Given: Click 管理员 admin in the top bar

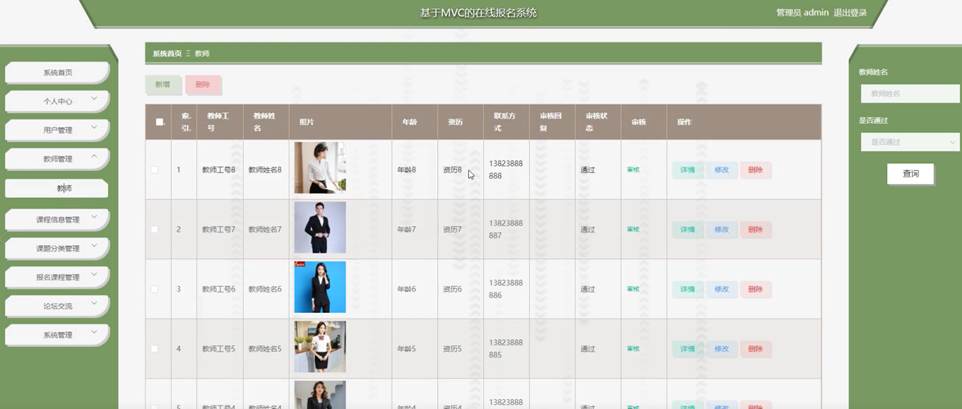Looking at the screenshot, I should (x=802, y=13).
